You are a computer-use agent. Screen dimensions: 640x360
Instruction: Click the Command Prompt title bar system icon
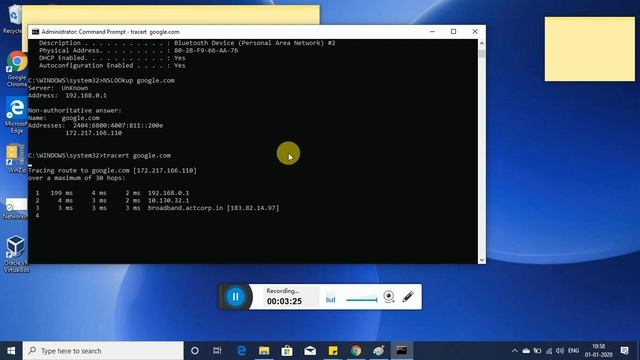[36, 32]
